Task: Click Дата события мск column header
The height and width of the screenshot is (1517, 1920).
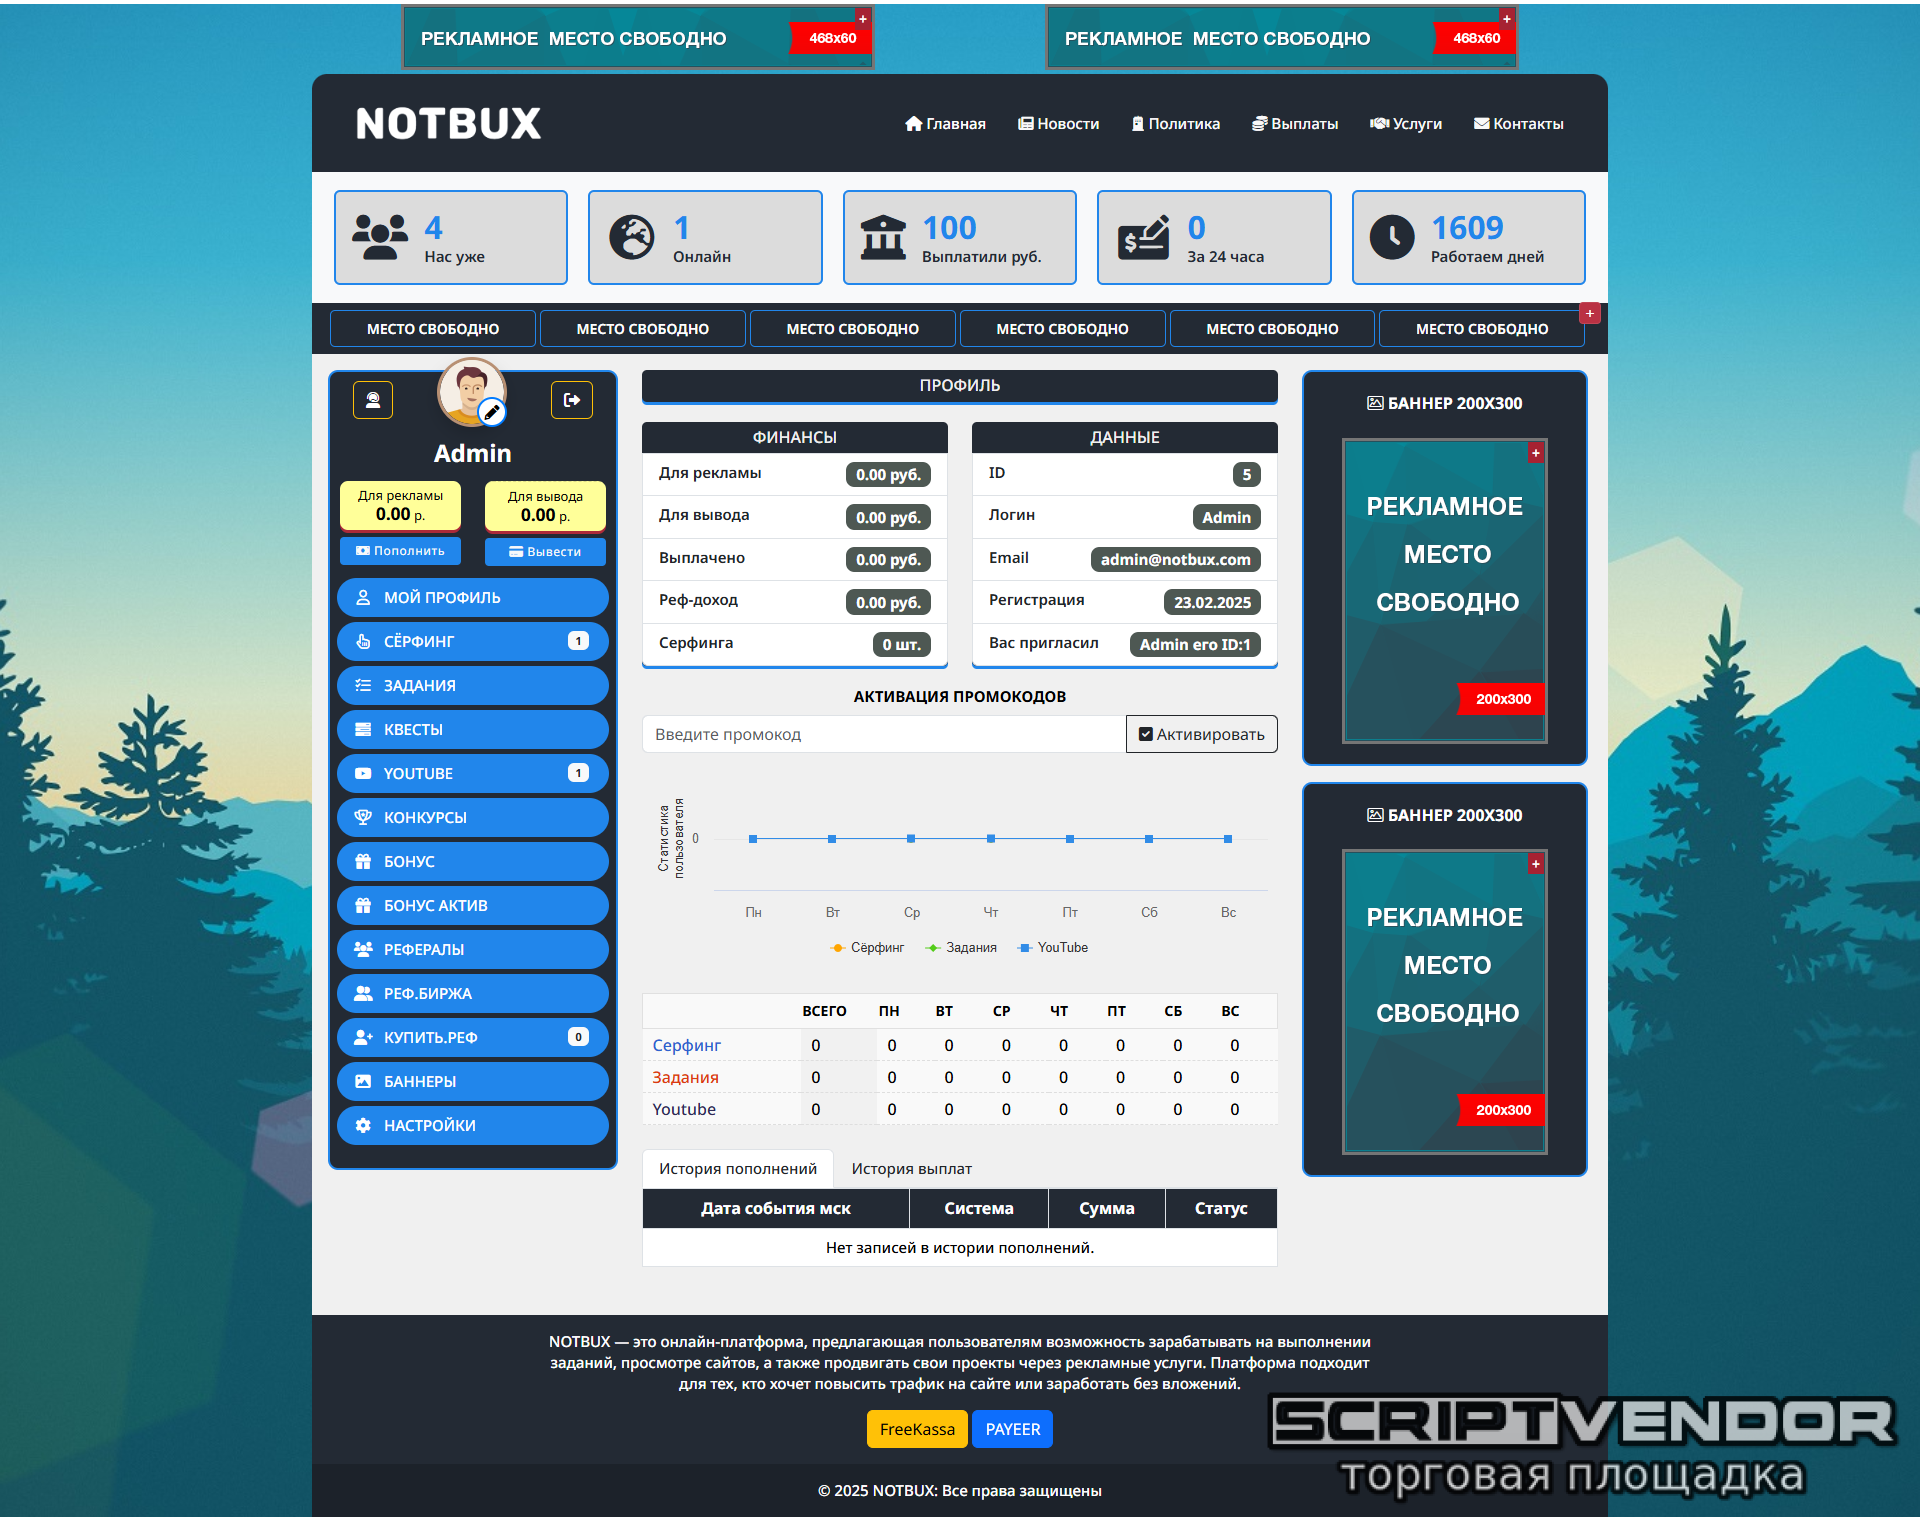Action: click(x=776, y=1209)
